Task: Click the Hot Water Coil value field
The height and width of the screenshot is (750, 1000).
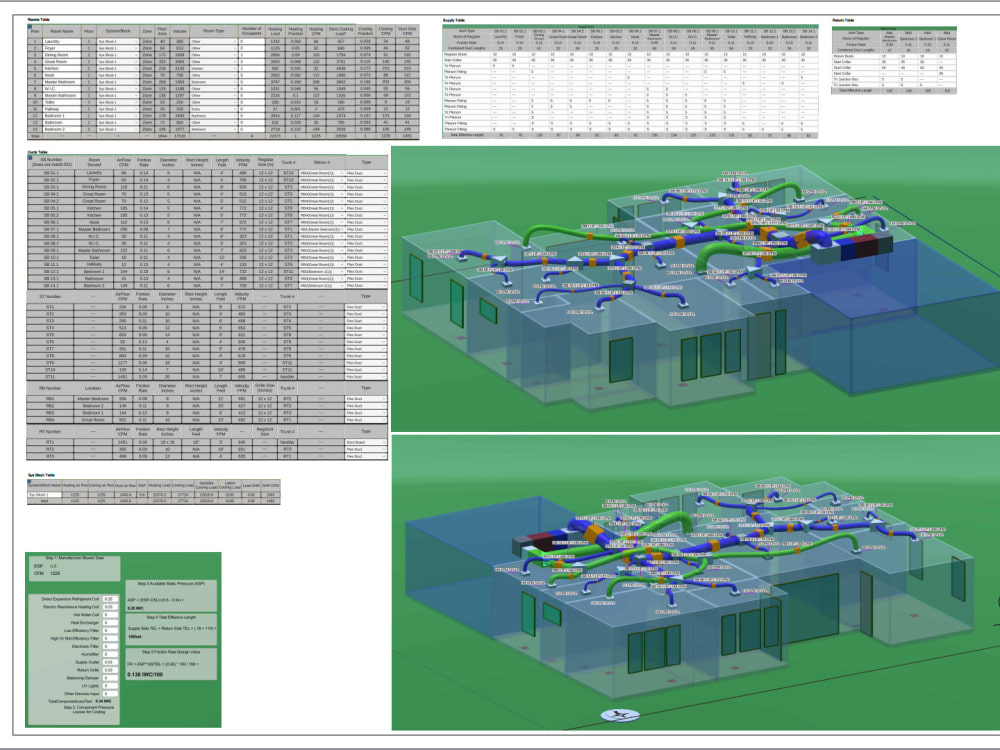Action: tap(110, 615)
